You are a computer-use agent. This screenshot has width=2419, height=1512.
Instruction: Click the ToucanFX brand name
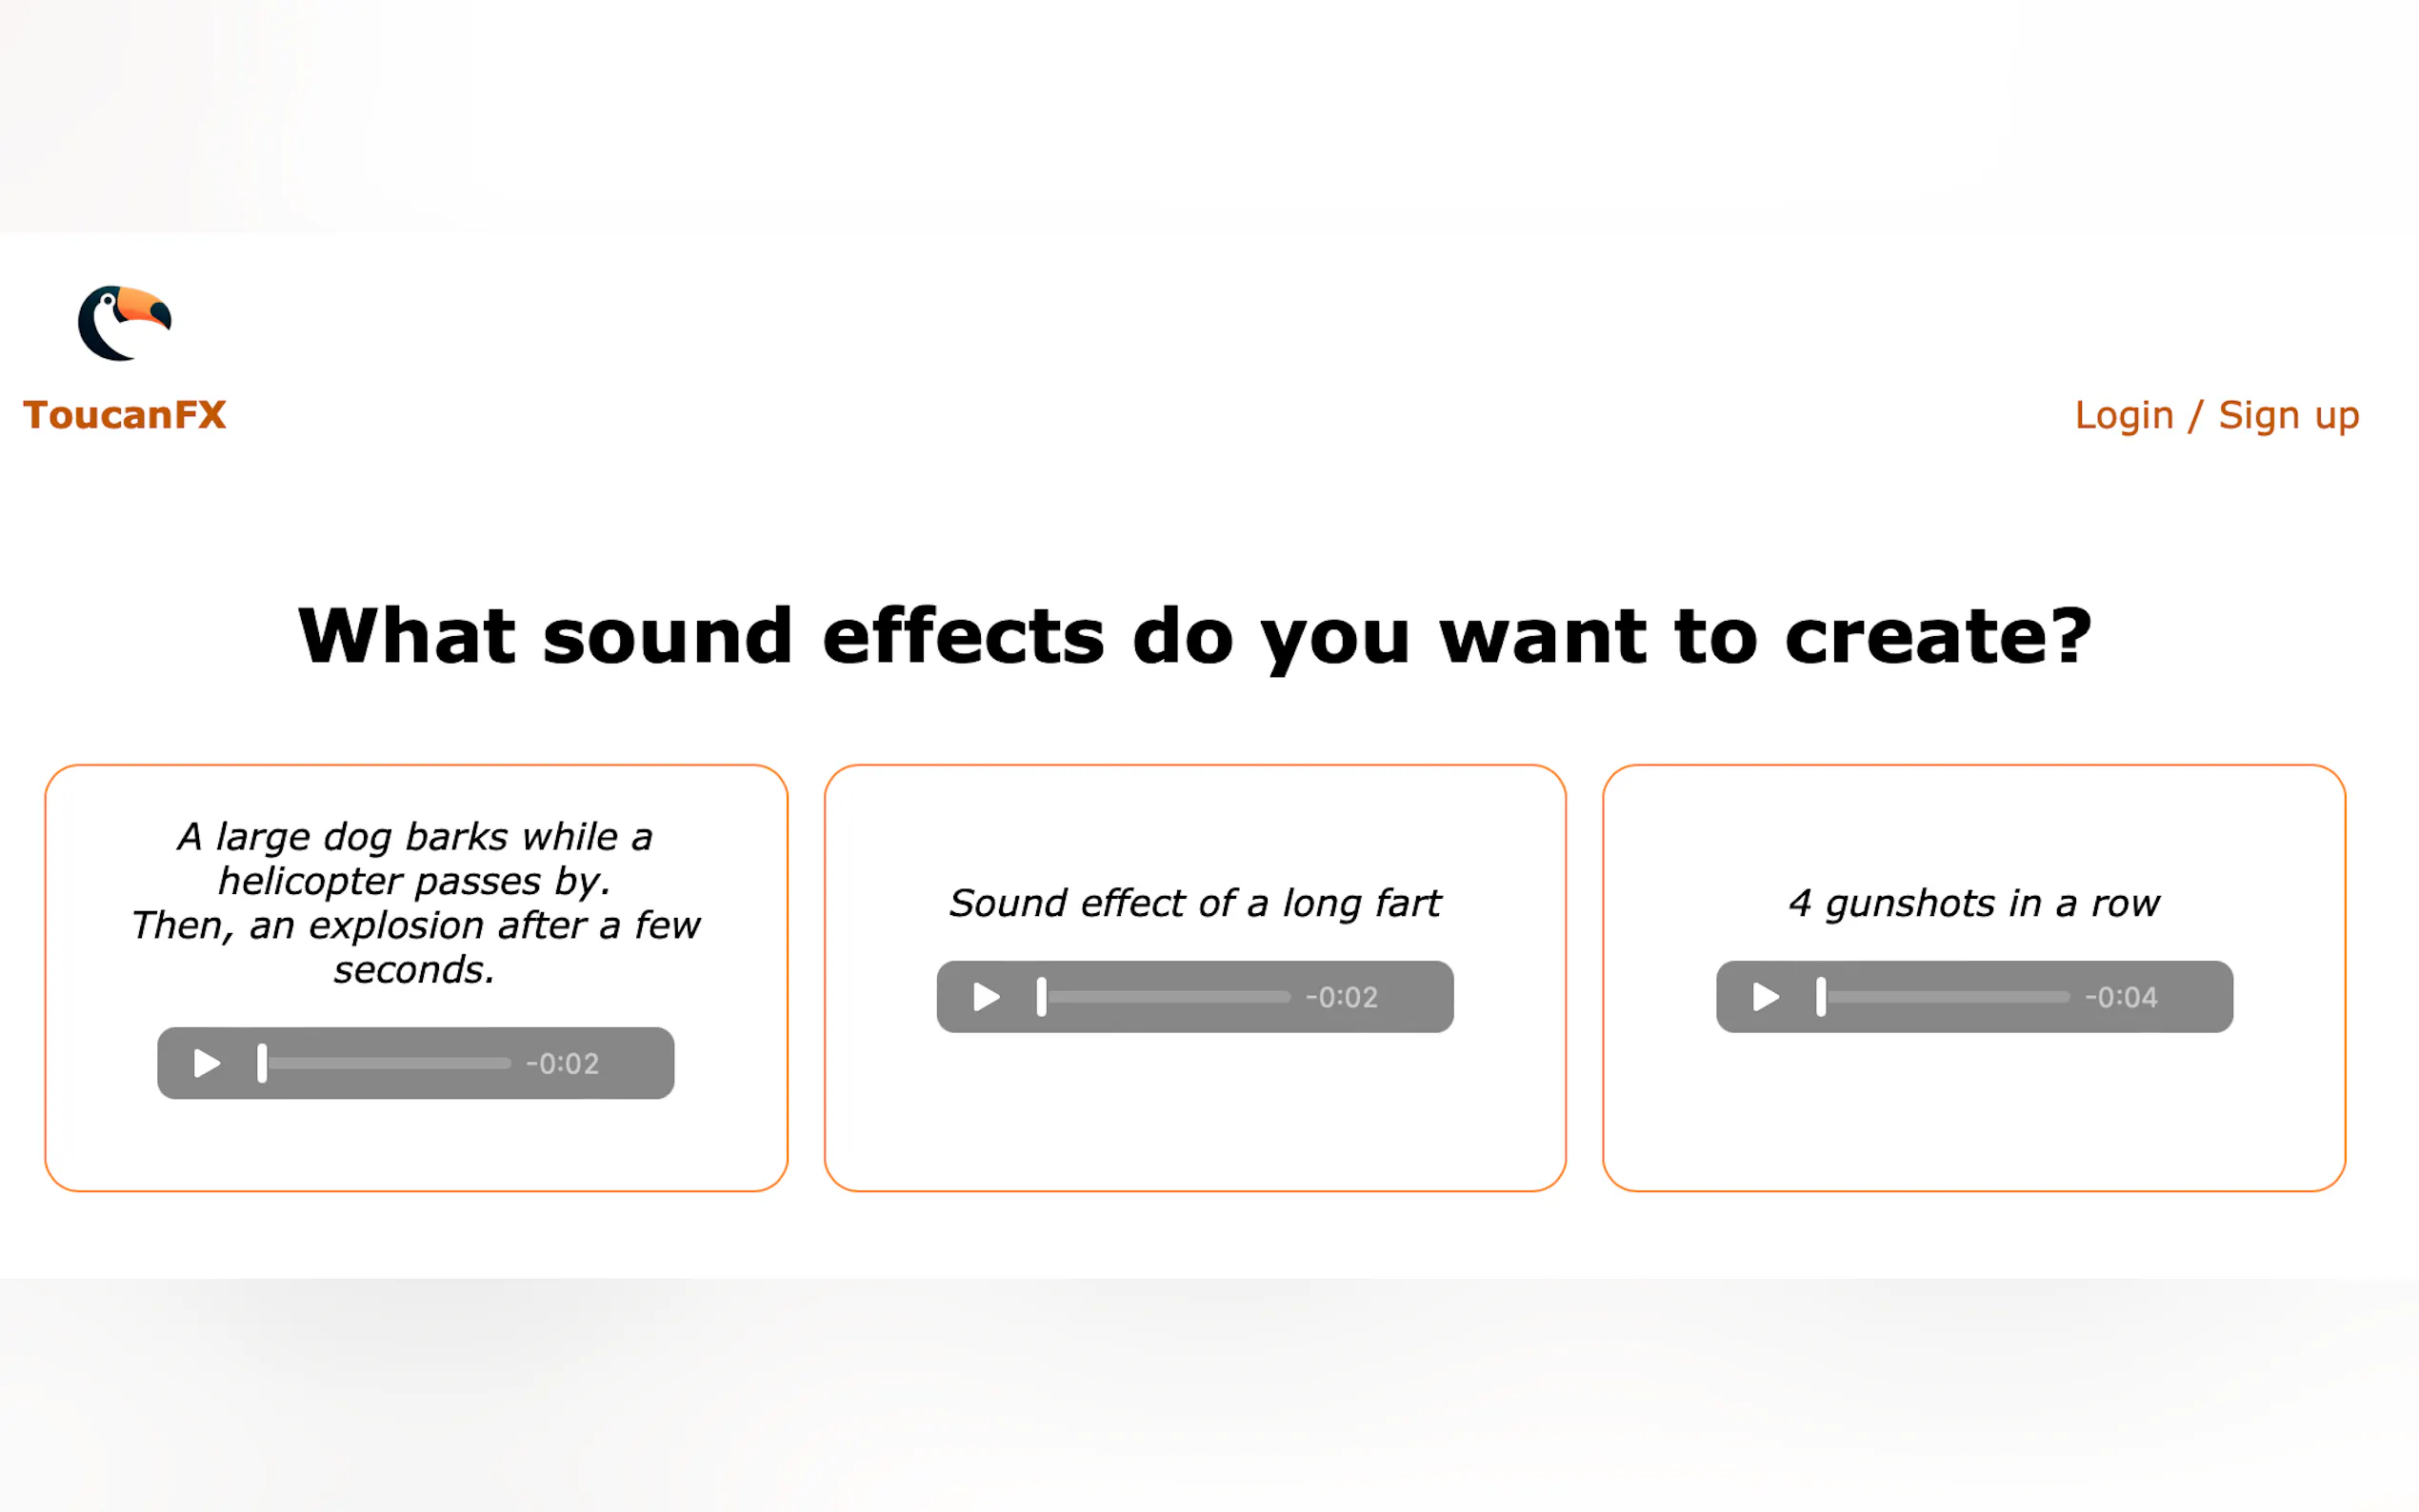point(125,415)
